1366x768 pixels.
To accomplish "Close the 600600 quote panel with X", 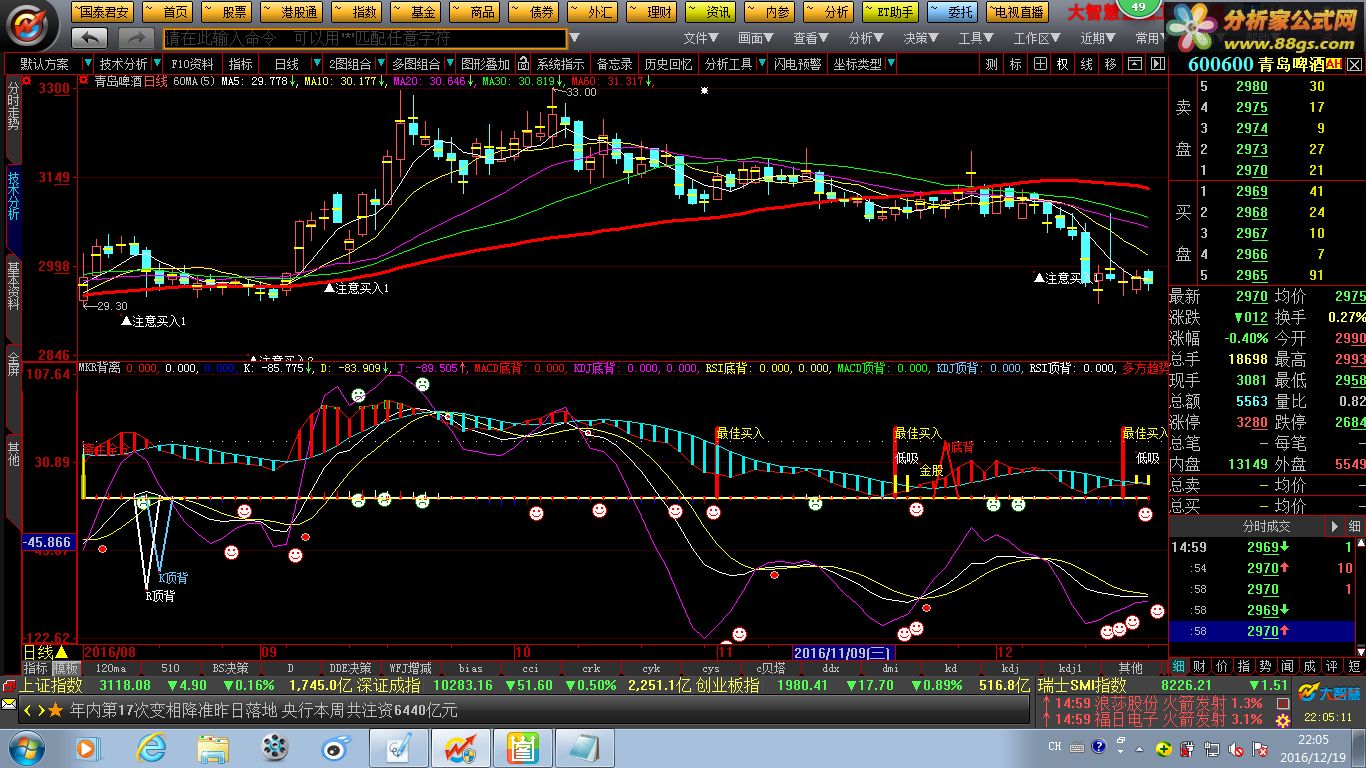I will pyautogui.click(x=1354, y=64).
